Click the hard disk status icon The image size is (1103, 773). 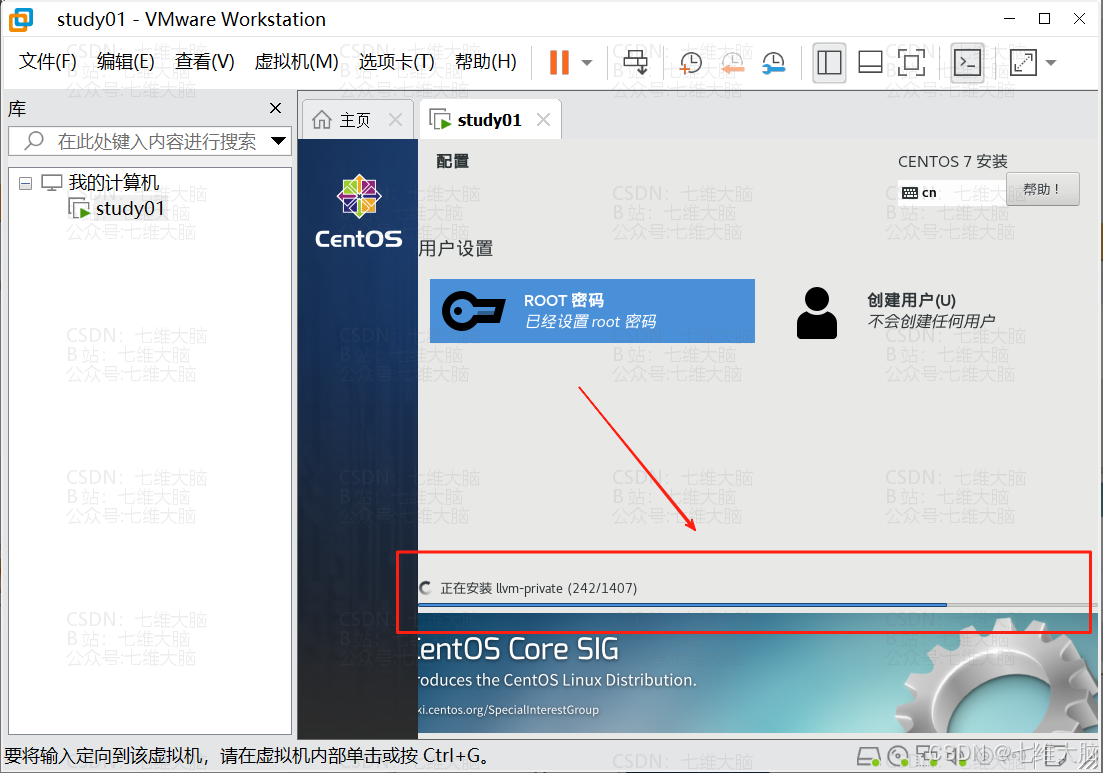click(x=869, y=757)
